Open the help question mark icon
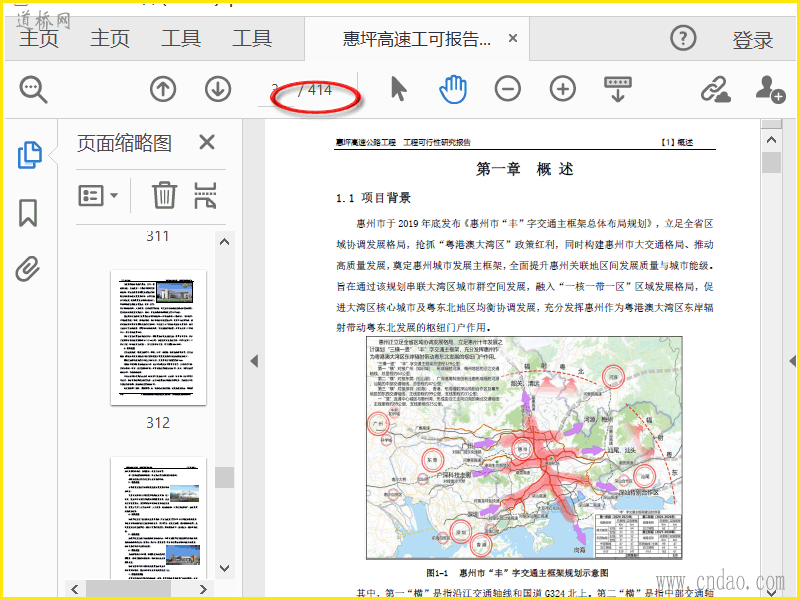 click(x=683, y=38)
